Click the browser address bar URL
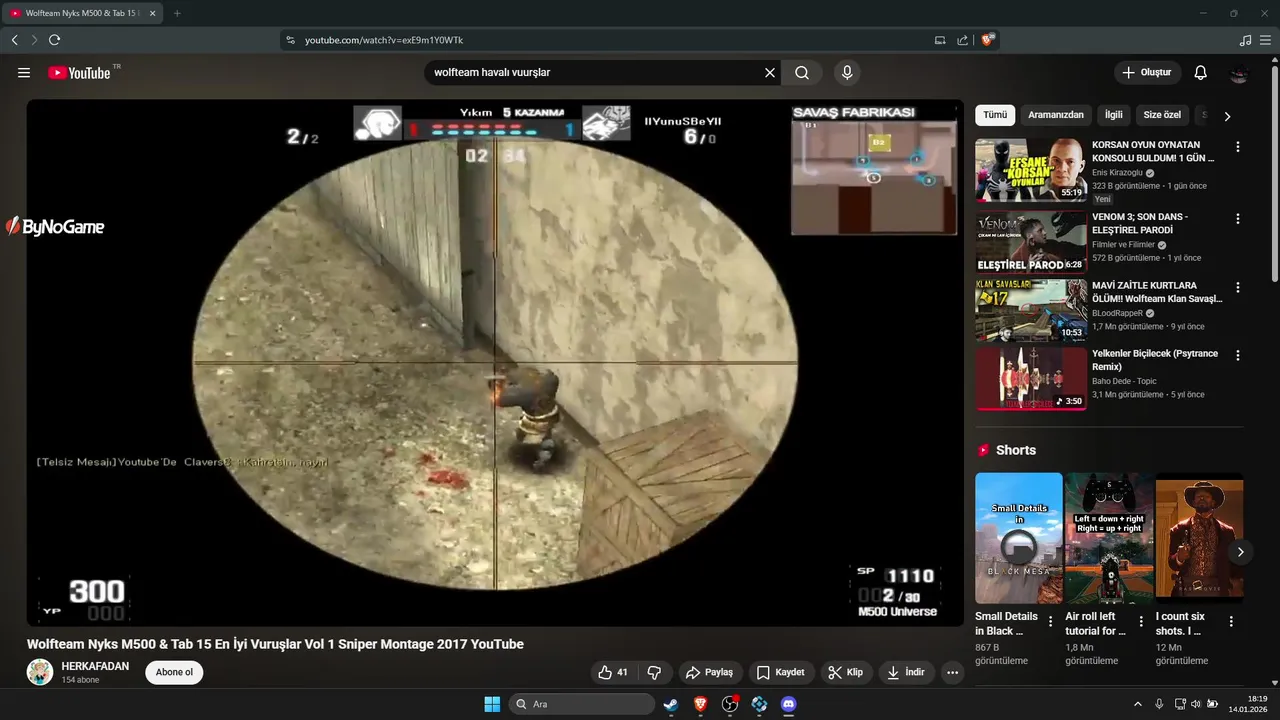Screen dimensions: 1280x720 [384, 40]
